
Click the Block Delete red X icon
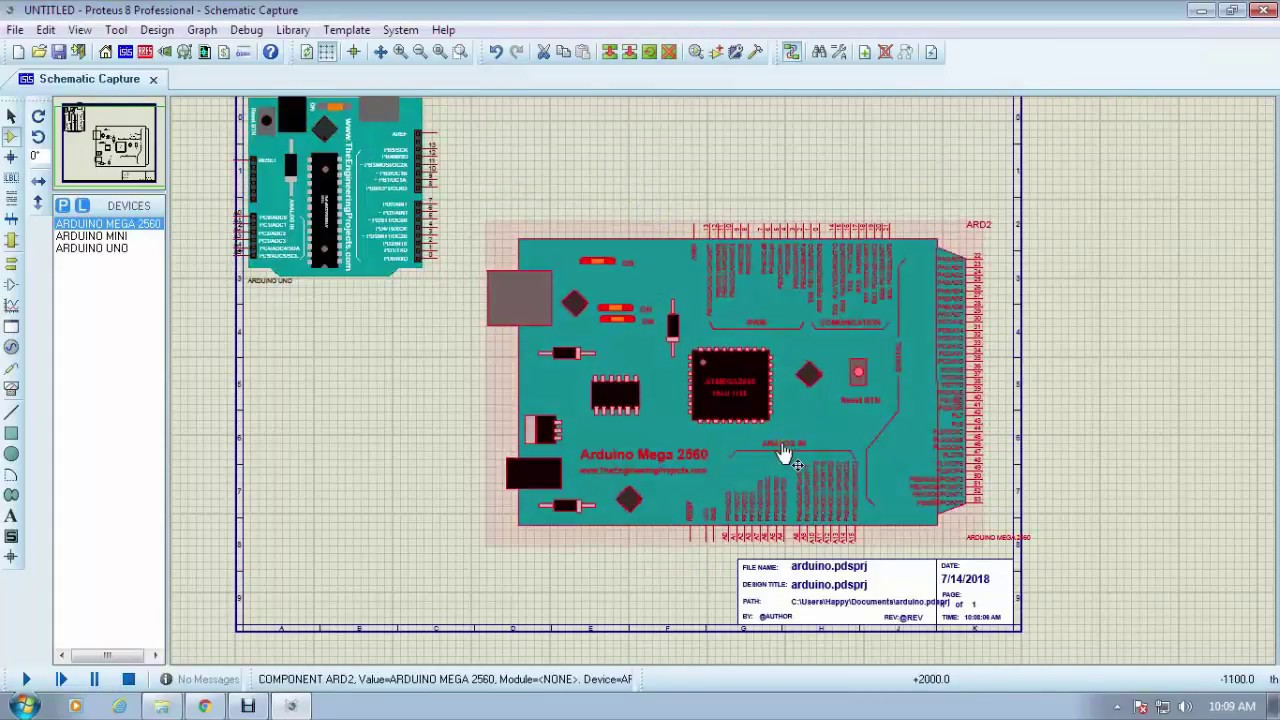669,52
